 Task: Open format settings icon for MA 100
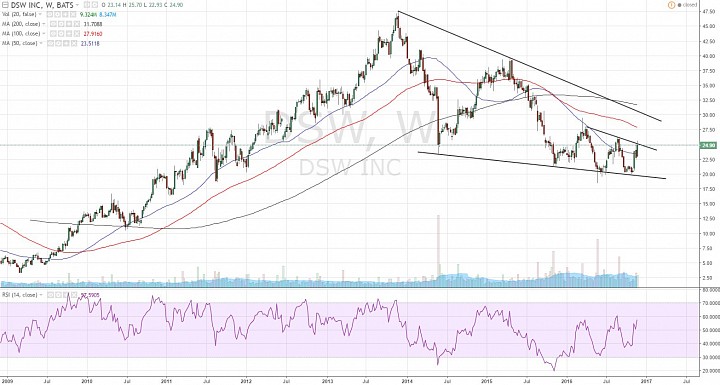coord(61,34)
